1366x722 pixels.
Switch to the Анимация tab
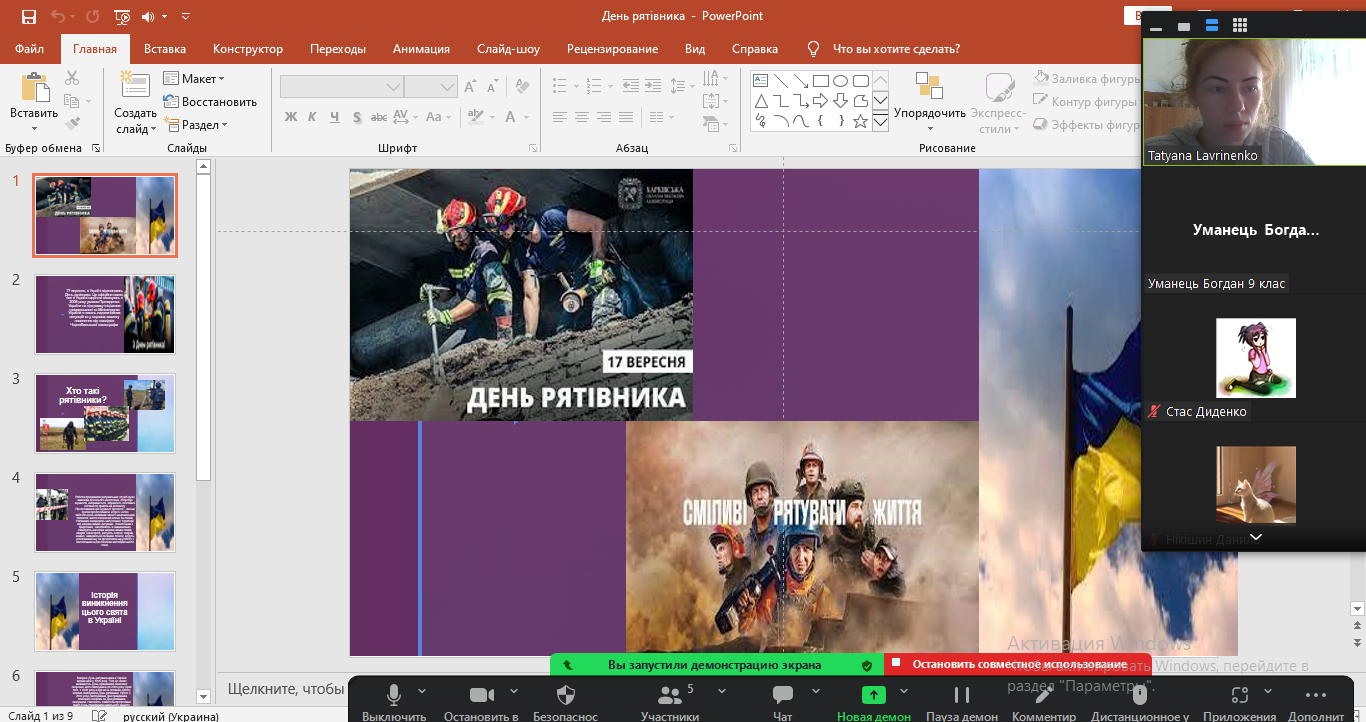tap(421, 49)
